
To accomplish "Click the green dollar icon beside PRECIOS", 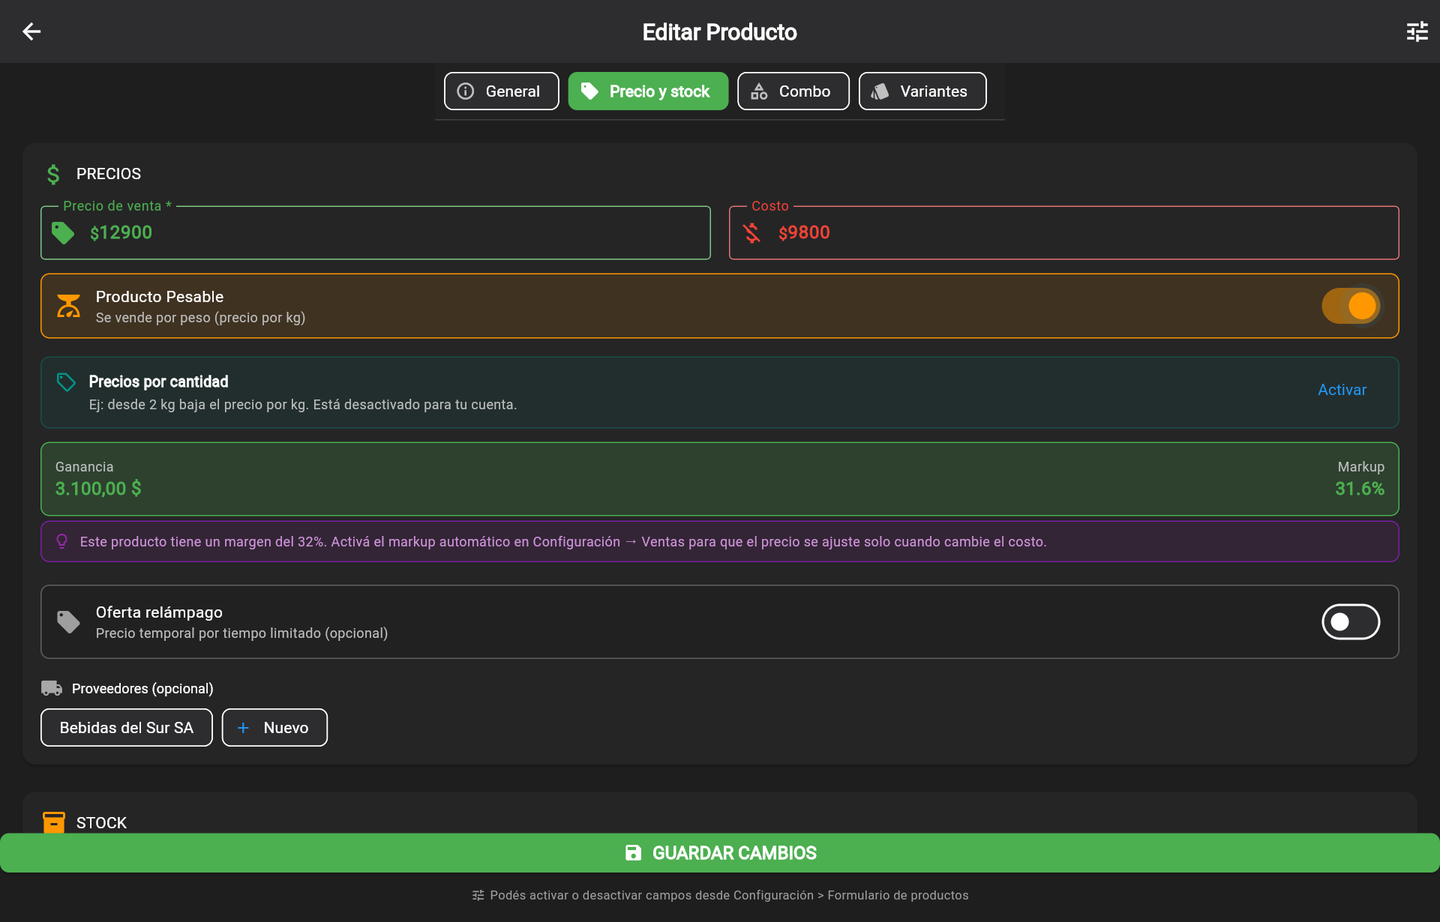I will (x=54, y=174).
